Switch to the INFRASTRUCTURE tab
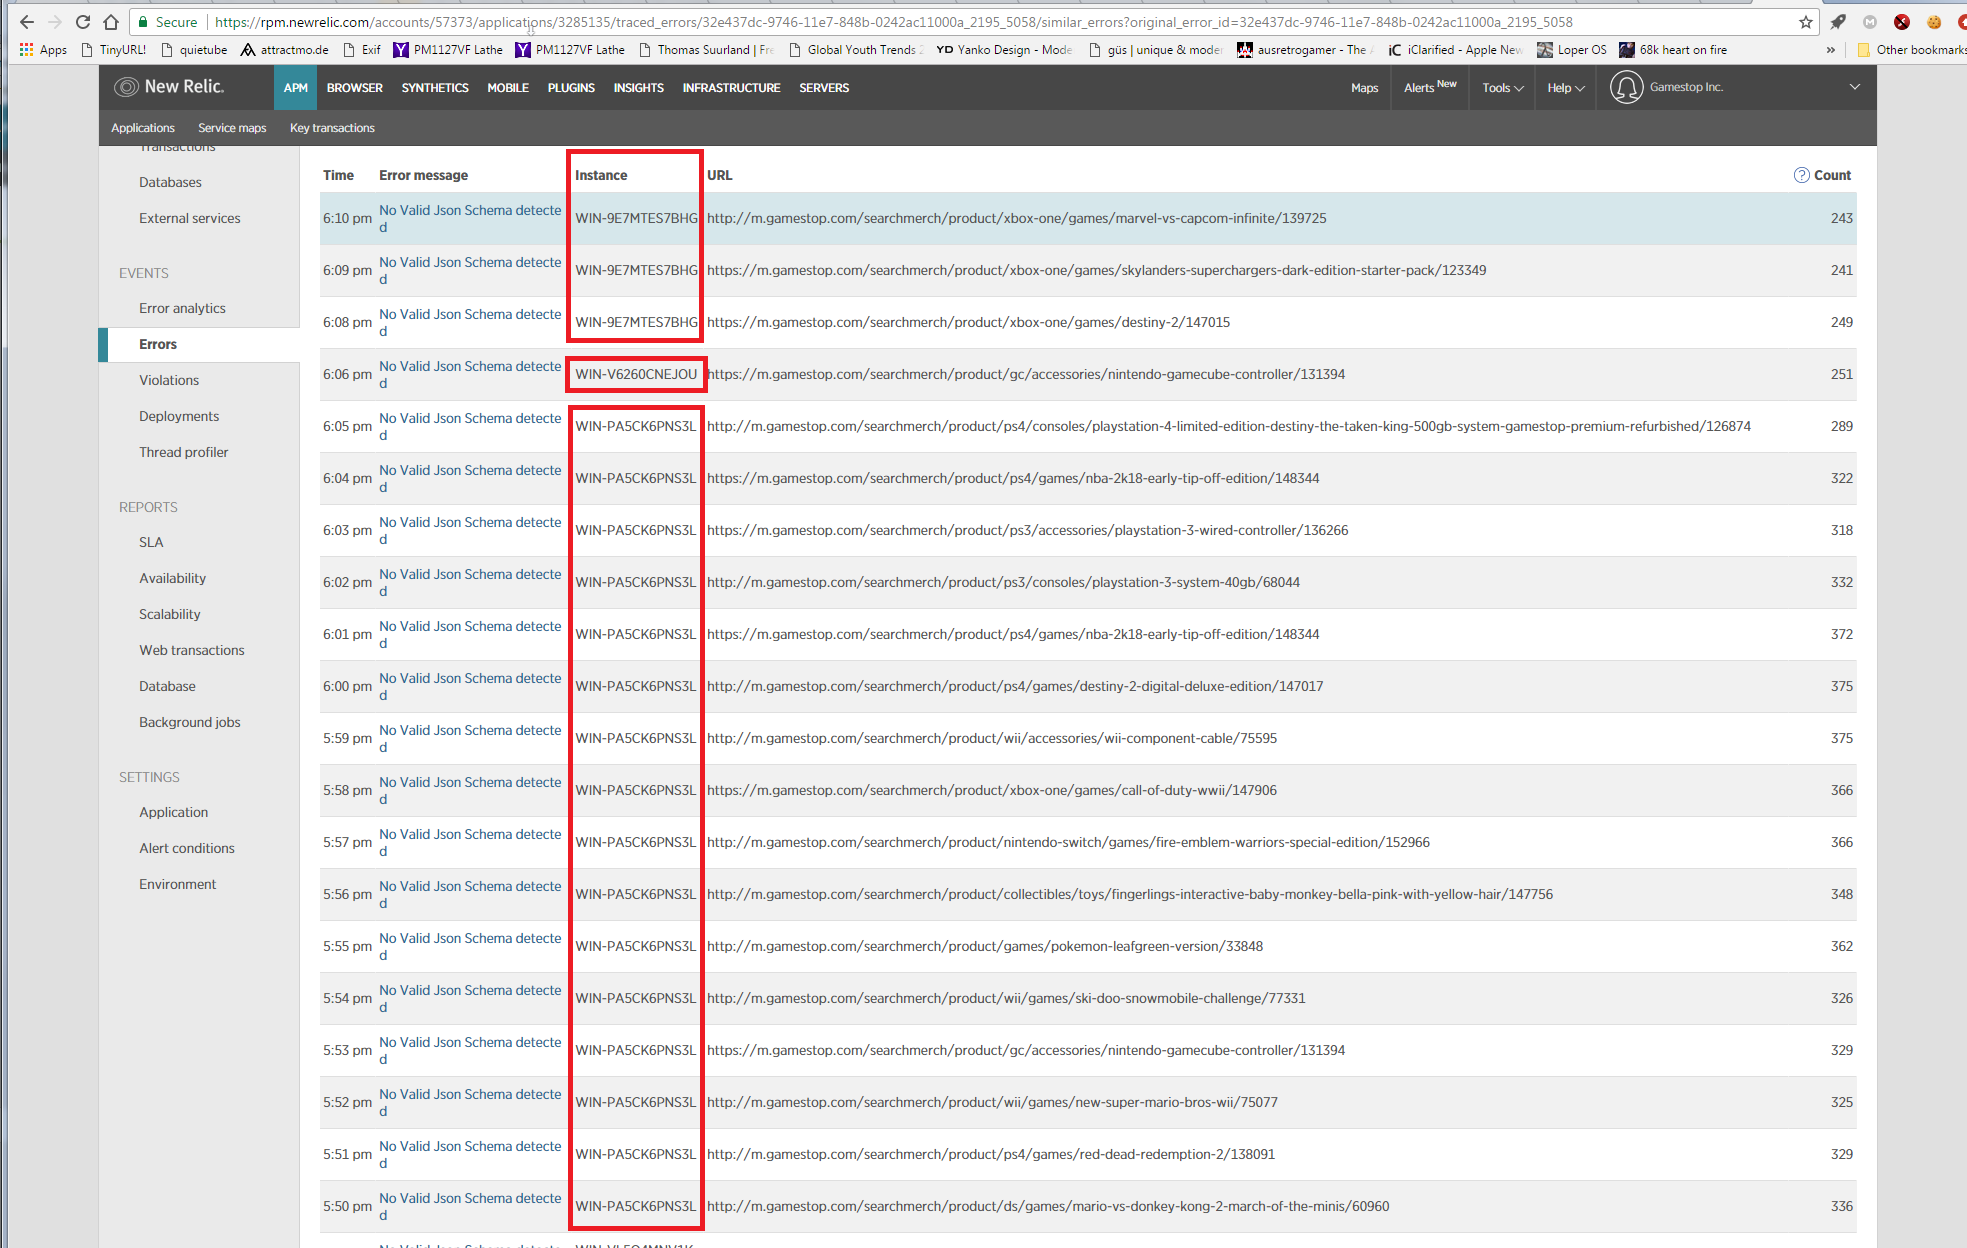The image size is (1967, 1248). coord(731,88)
